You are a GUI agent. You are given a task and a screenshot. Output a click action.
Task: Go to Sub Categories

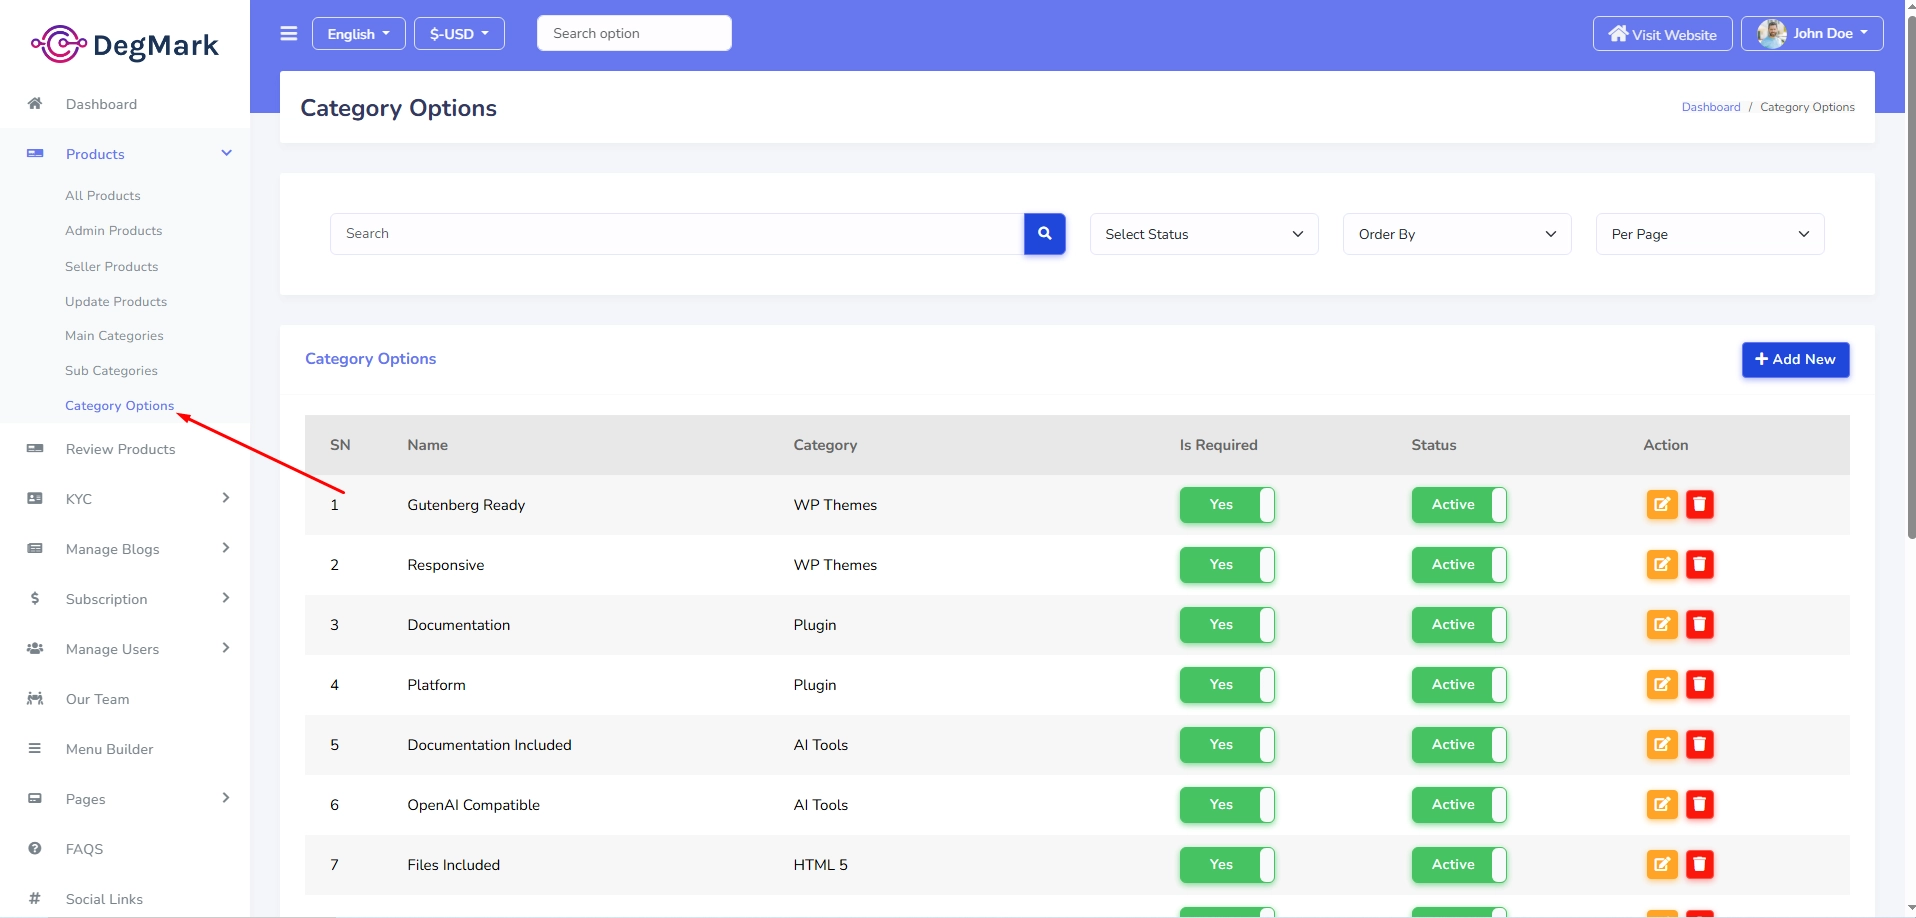click(111, 371)
